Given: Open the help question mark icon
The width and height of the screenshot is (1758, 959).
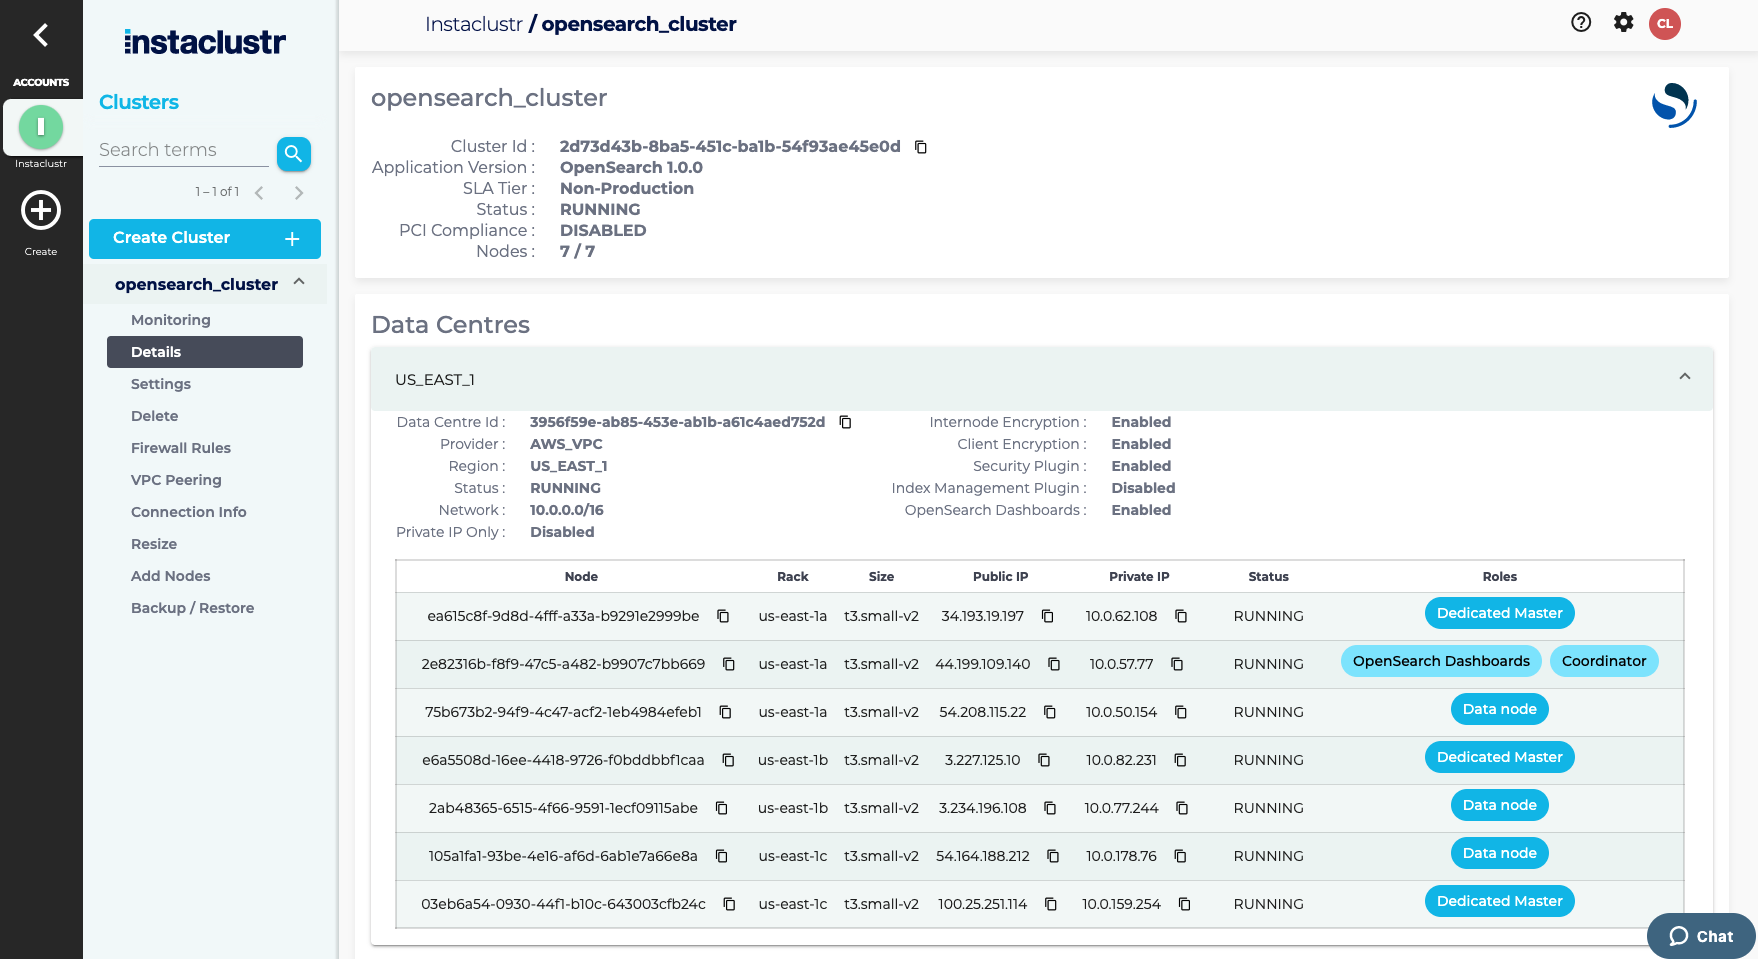Looking at the screenshot, I should point(1581,23).
